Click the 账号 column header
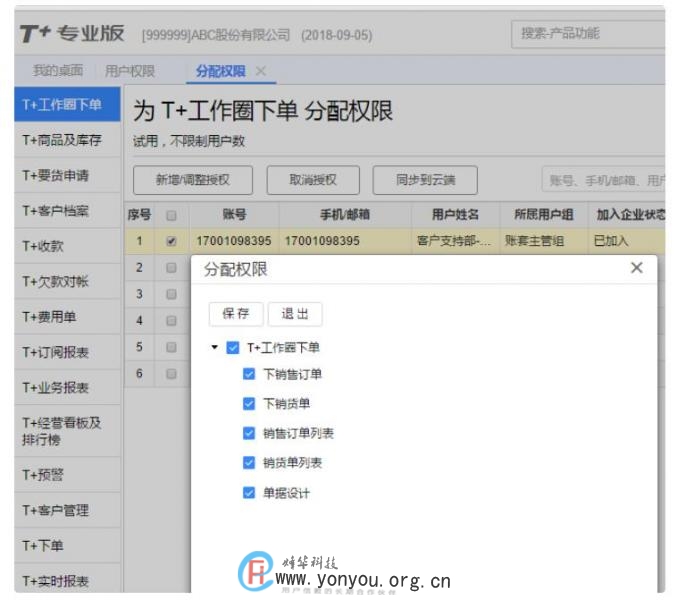The height and width of the screenshot is (600, 694). 234,215
